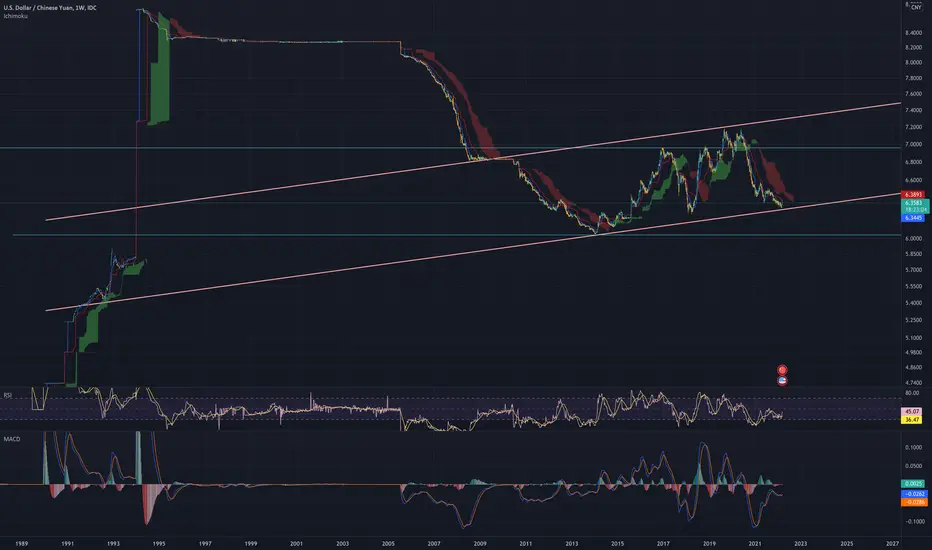This screenshot has height=550, width=932.
Task: Click 0.1000 on the MACD scale
Action: [x=914, y=448]
